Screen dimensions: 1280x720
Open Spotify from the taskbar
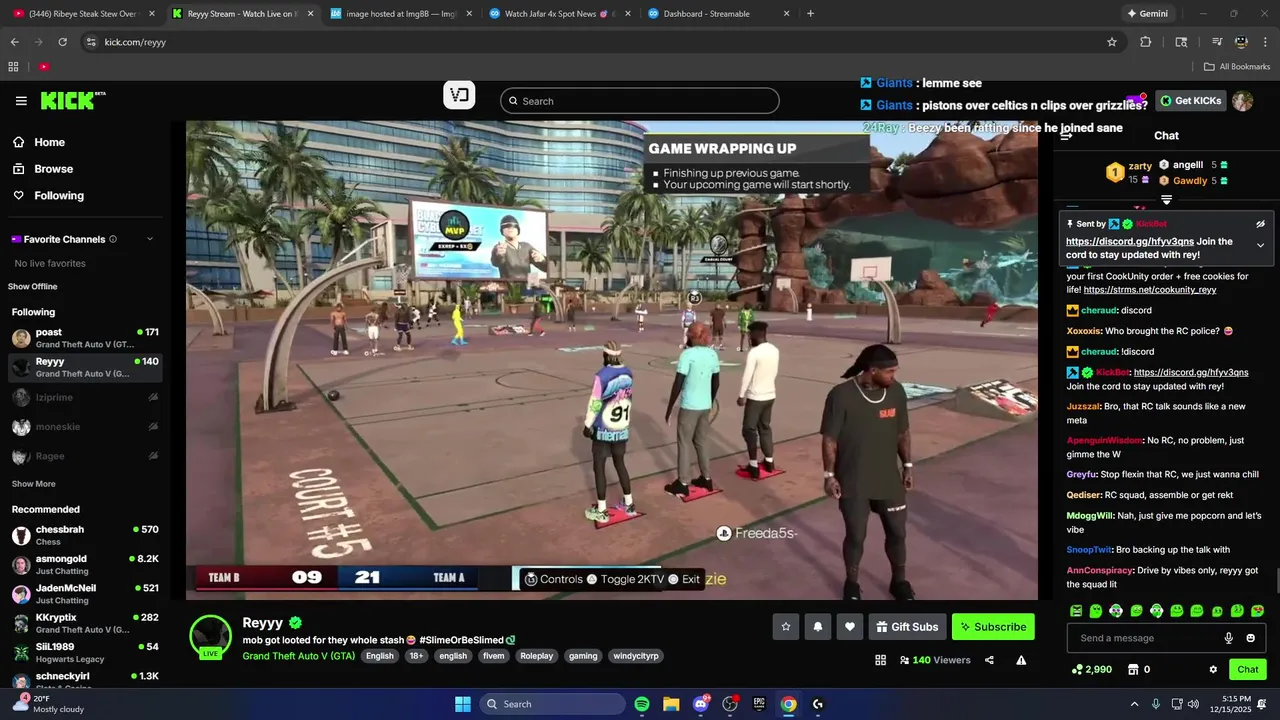[642, 704]
